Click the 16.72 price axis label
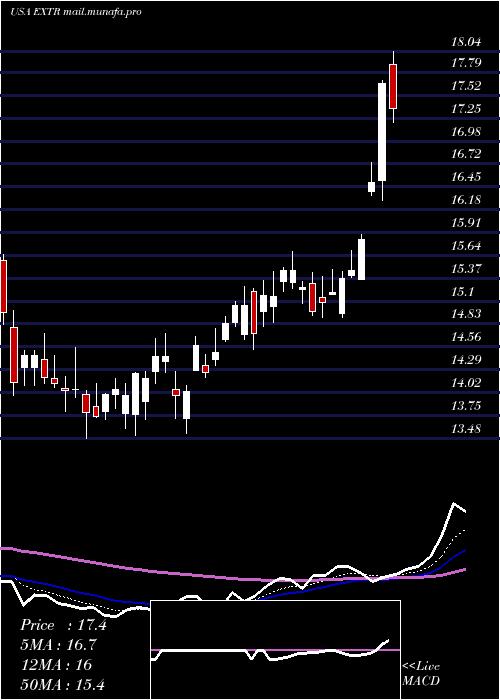The image size is (500, 700). tap(466, 154)
